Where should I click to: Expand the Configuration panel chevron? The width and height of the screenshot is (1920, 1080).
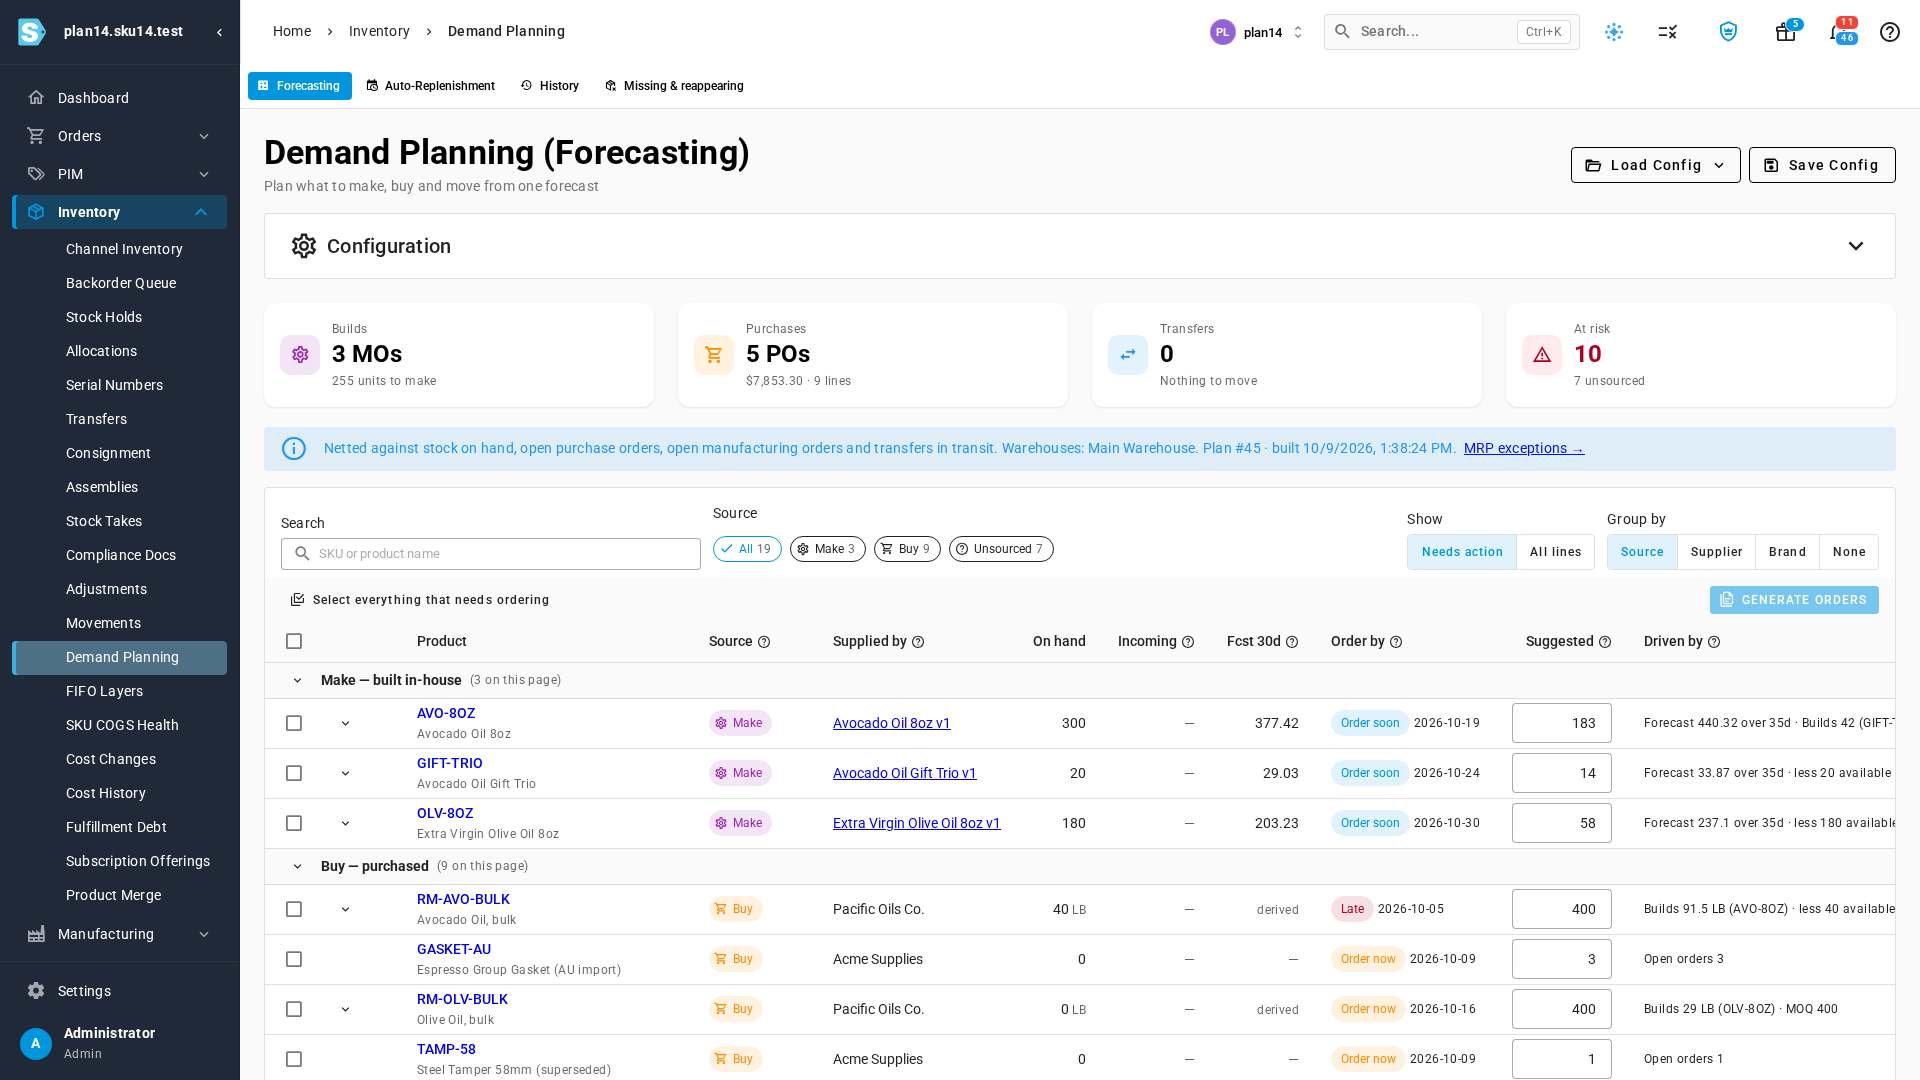point(1855,246)
